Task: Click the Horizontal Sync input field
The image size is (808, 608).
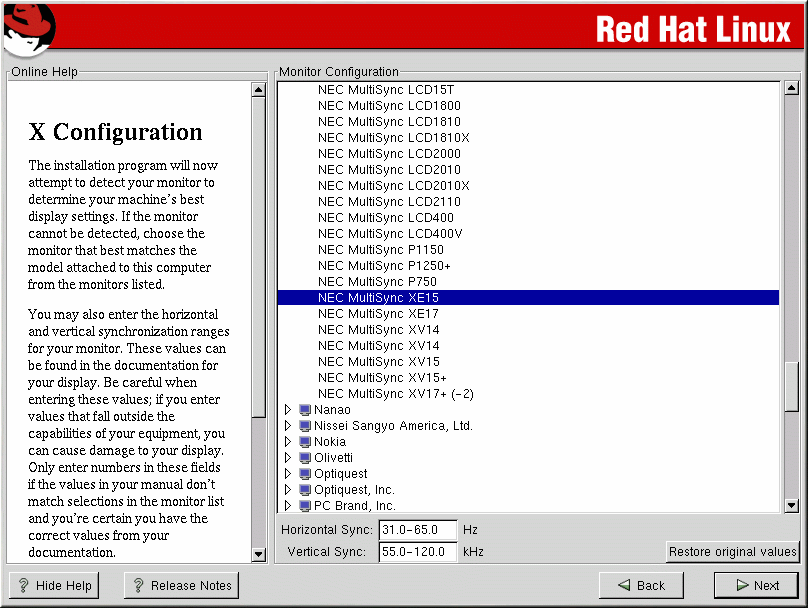Action: (x=417, y=530)
